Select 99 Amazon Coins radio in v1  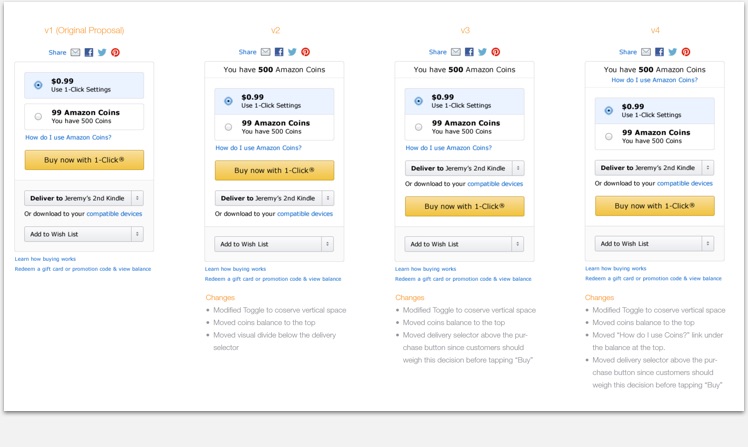point(38,116)
